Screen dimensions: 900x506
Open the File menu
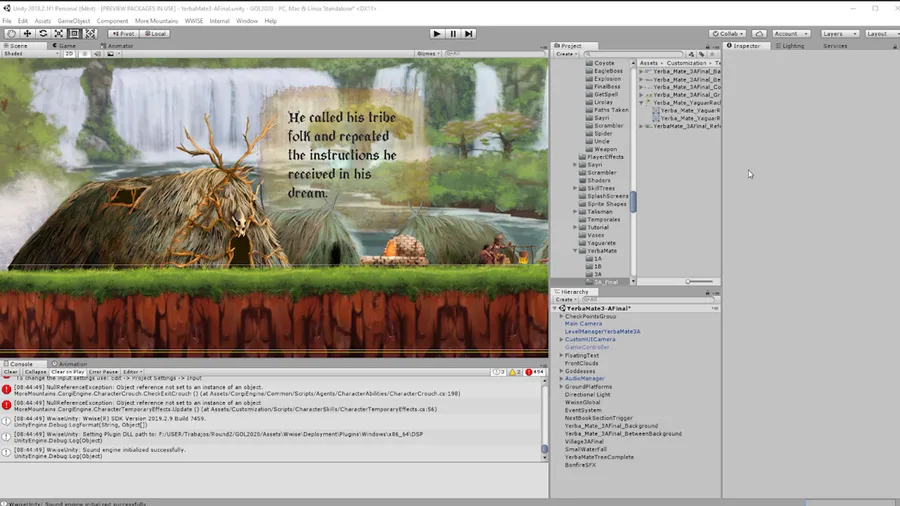point(7,21)
